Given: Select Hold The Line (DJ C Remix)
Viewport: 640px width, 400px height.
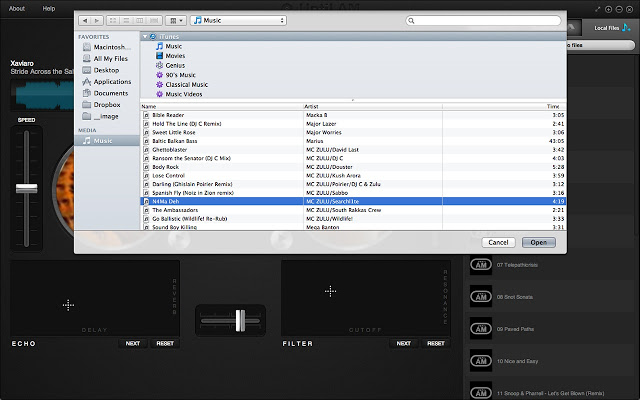Looking at the screenshot, I should (x=353, y=124).
